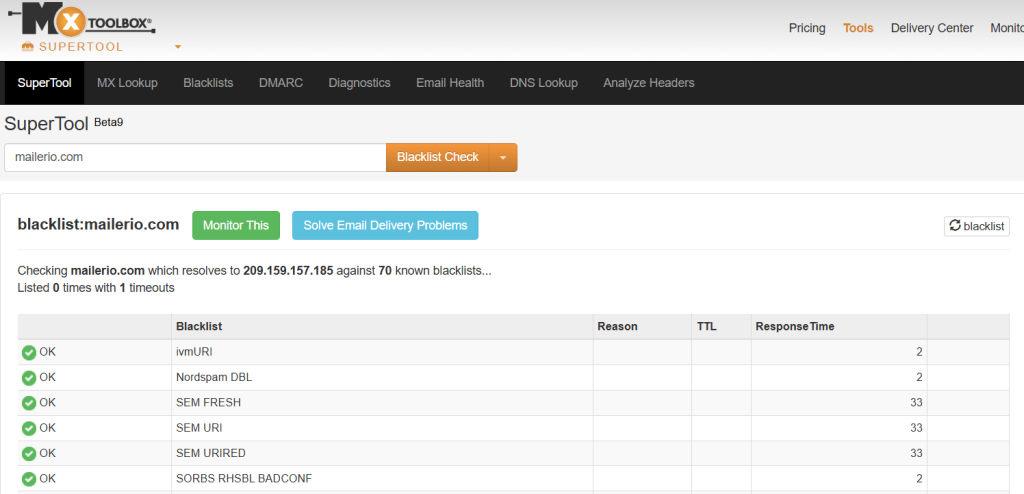Switch to the DMARC tab

pyautogui.click(x=280, y=83)
